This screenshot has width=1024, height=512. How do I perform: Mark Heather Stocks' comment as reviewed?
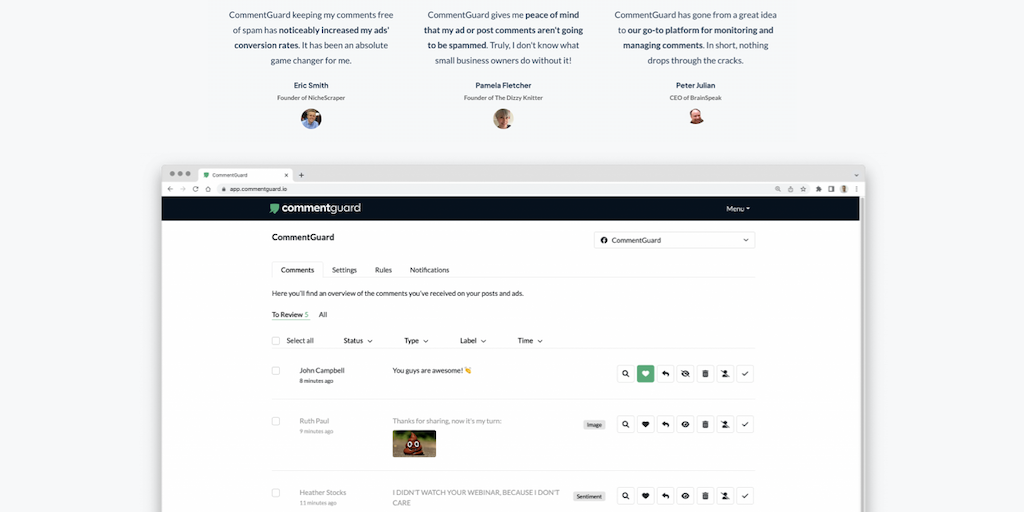(745, 496)
